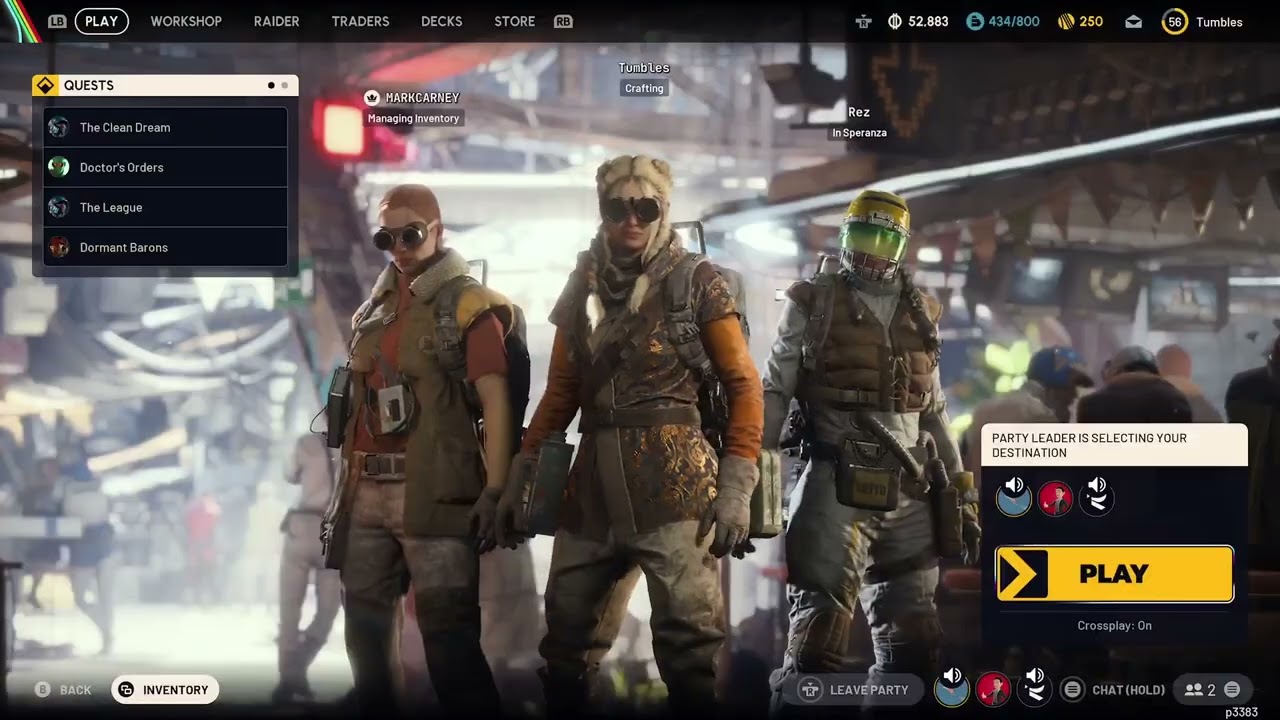
Task: Click The League quest icon
Action: (x=59, y=207)
